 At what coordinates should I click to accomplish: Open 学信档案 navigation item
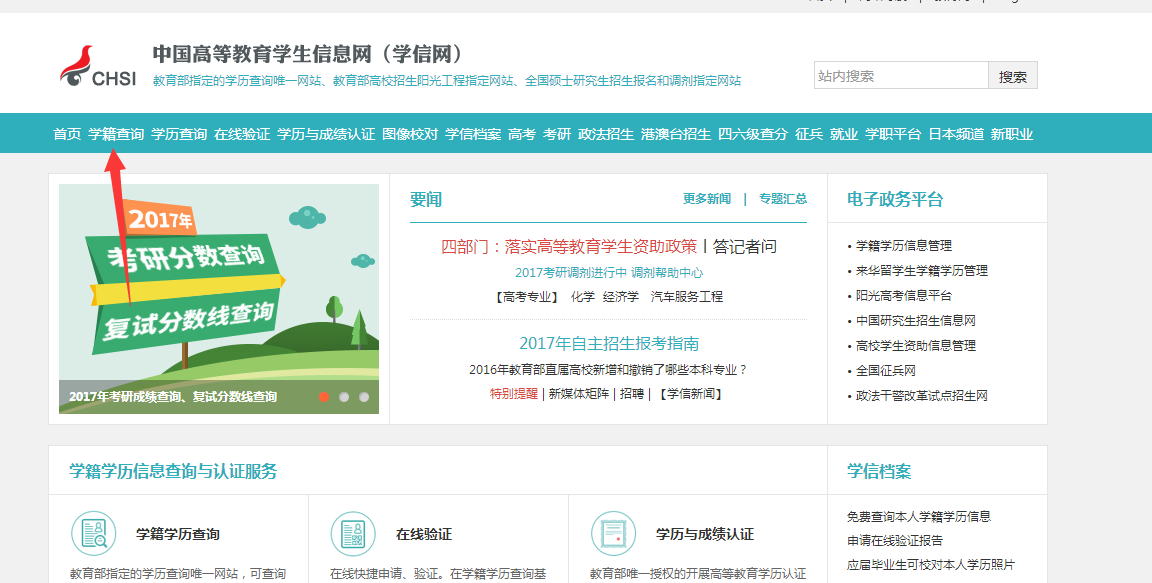473,134
